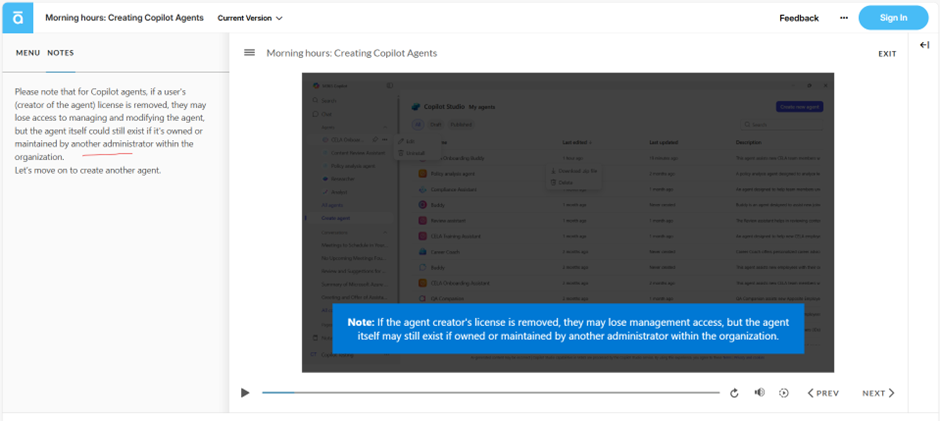Toggle the volume speaker icon
Image resolution: width=940 pixels, height=421 pixels.
(760, 393)
